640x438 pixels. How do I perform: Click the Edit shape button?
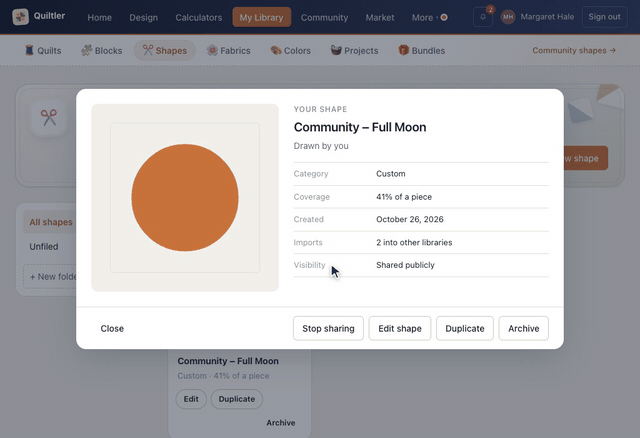[x=400, y=329]
